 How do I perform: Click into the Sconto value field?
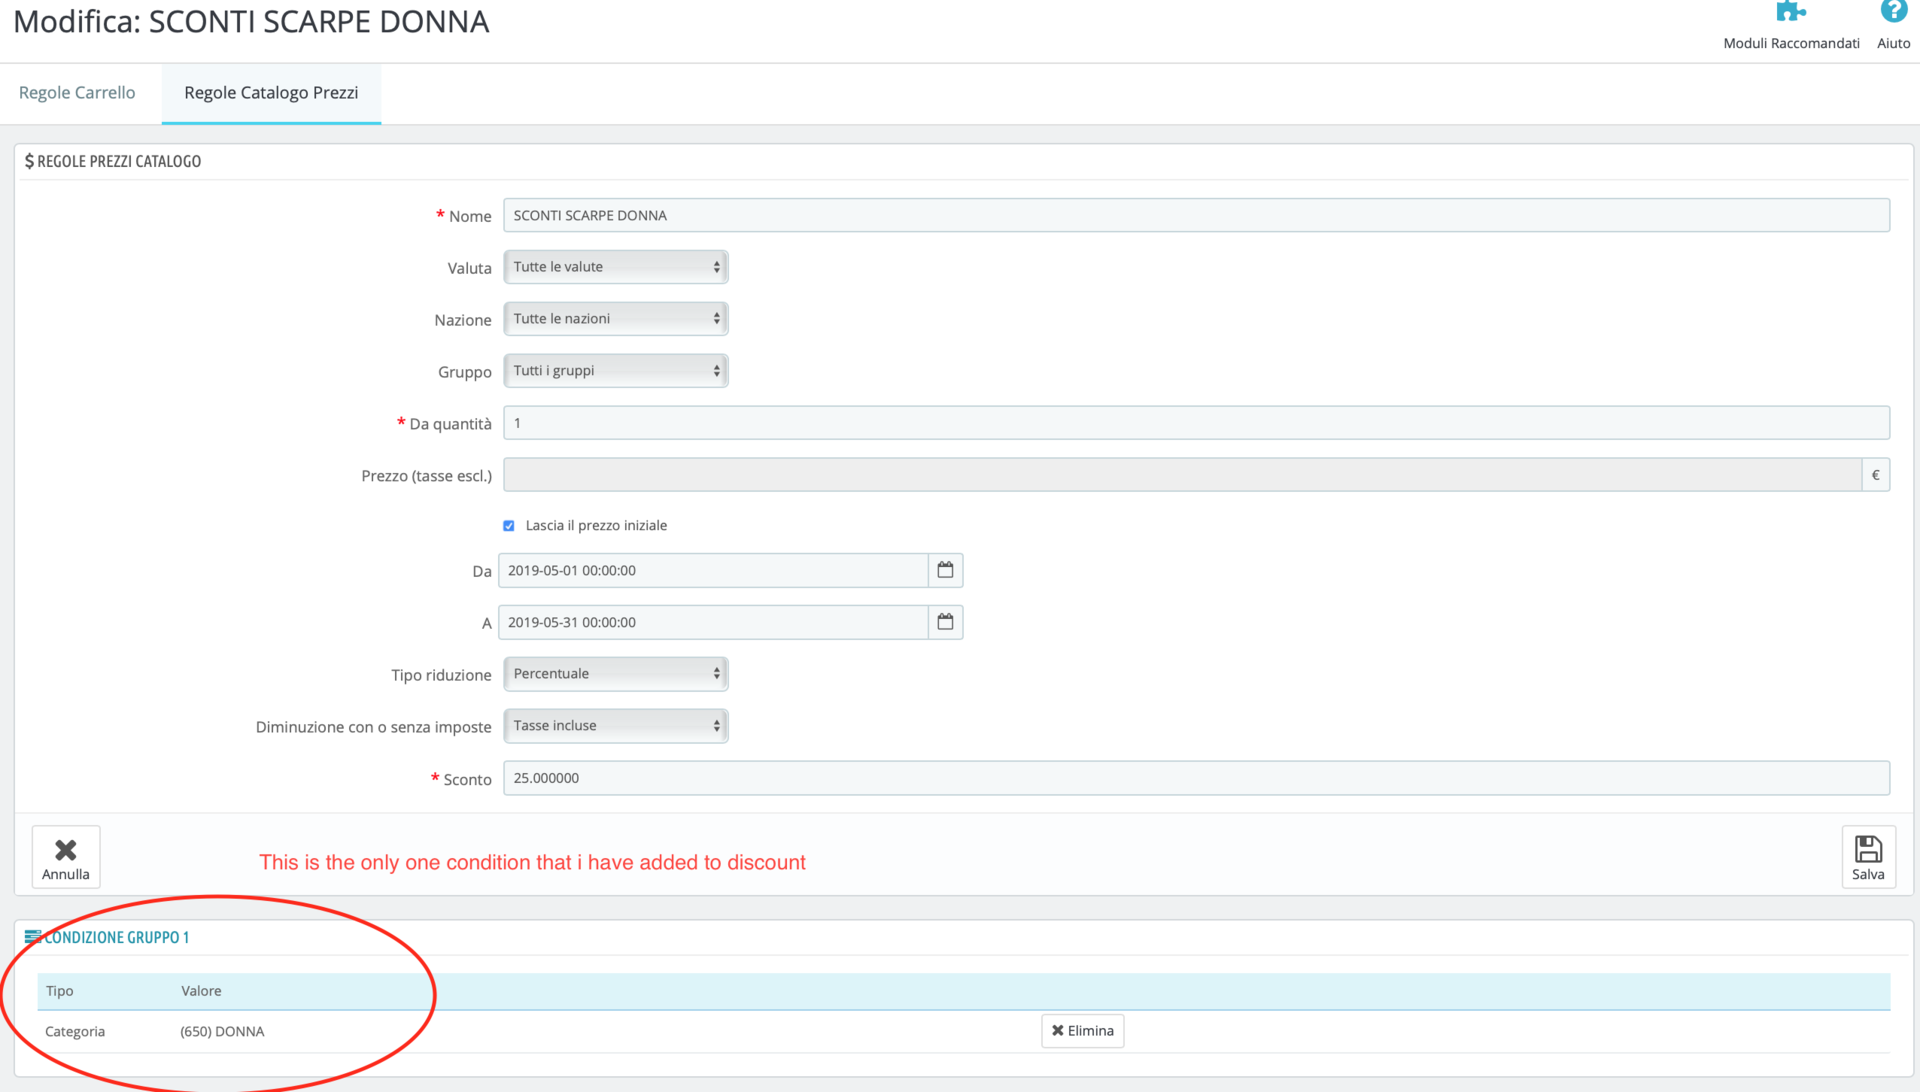coord(1195,778)
